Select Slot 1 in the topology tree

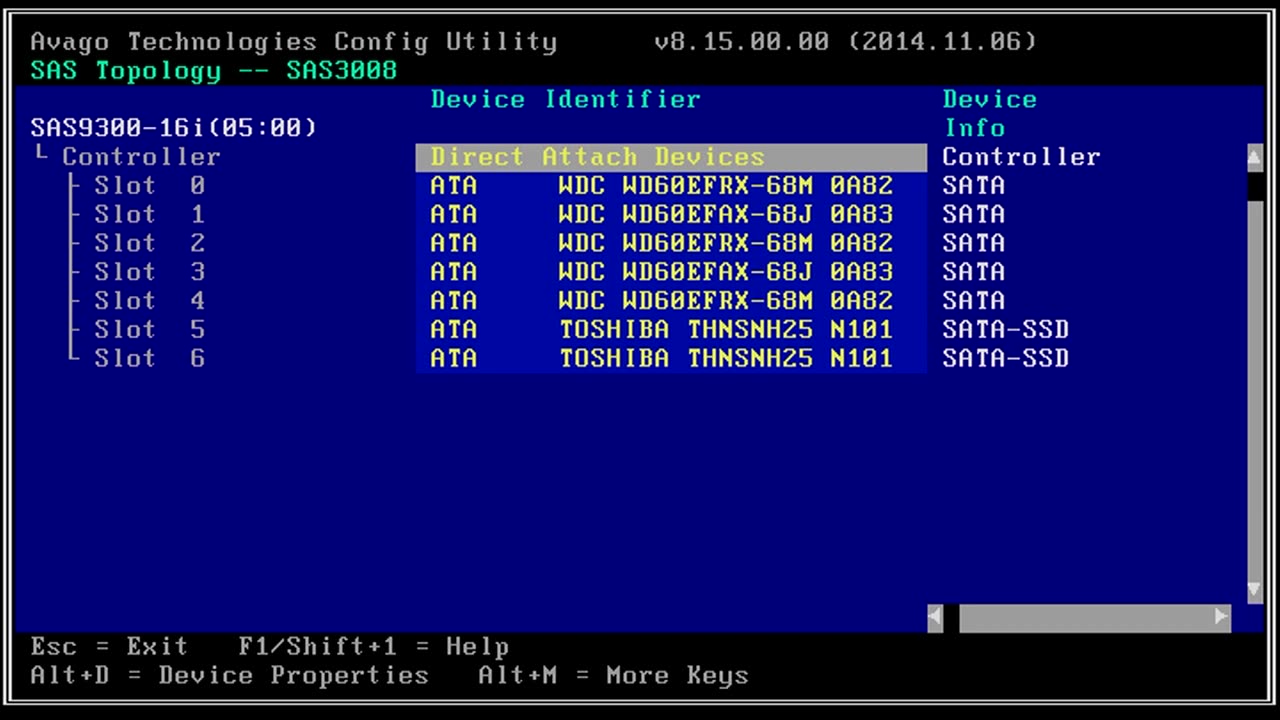(x=150, y=215)
